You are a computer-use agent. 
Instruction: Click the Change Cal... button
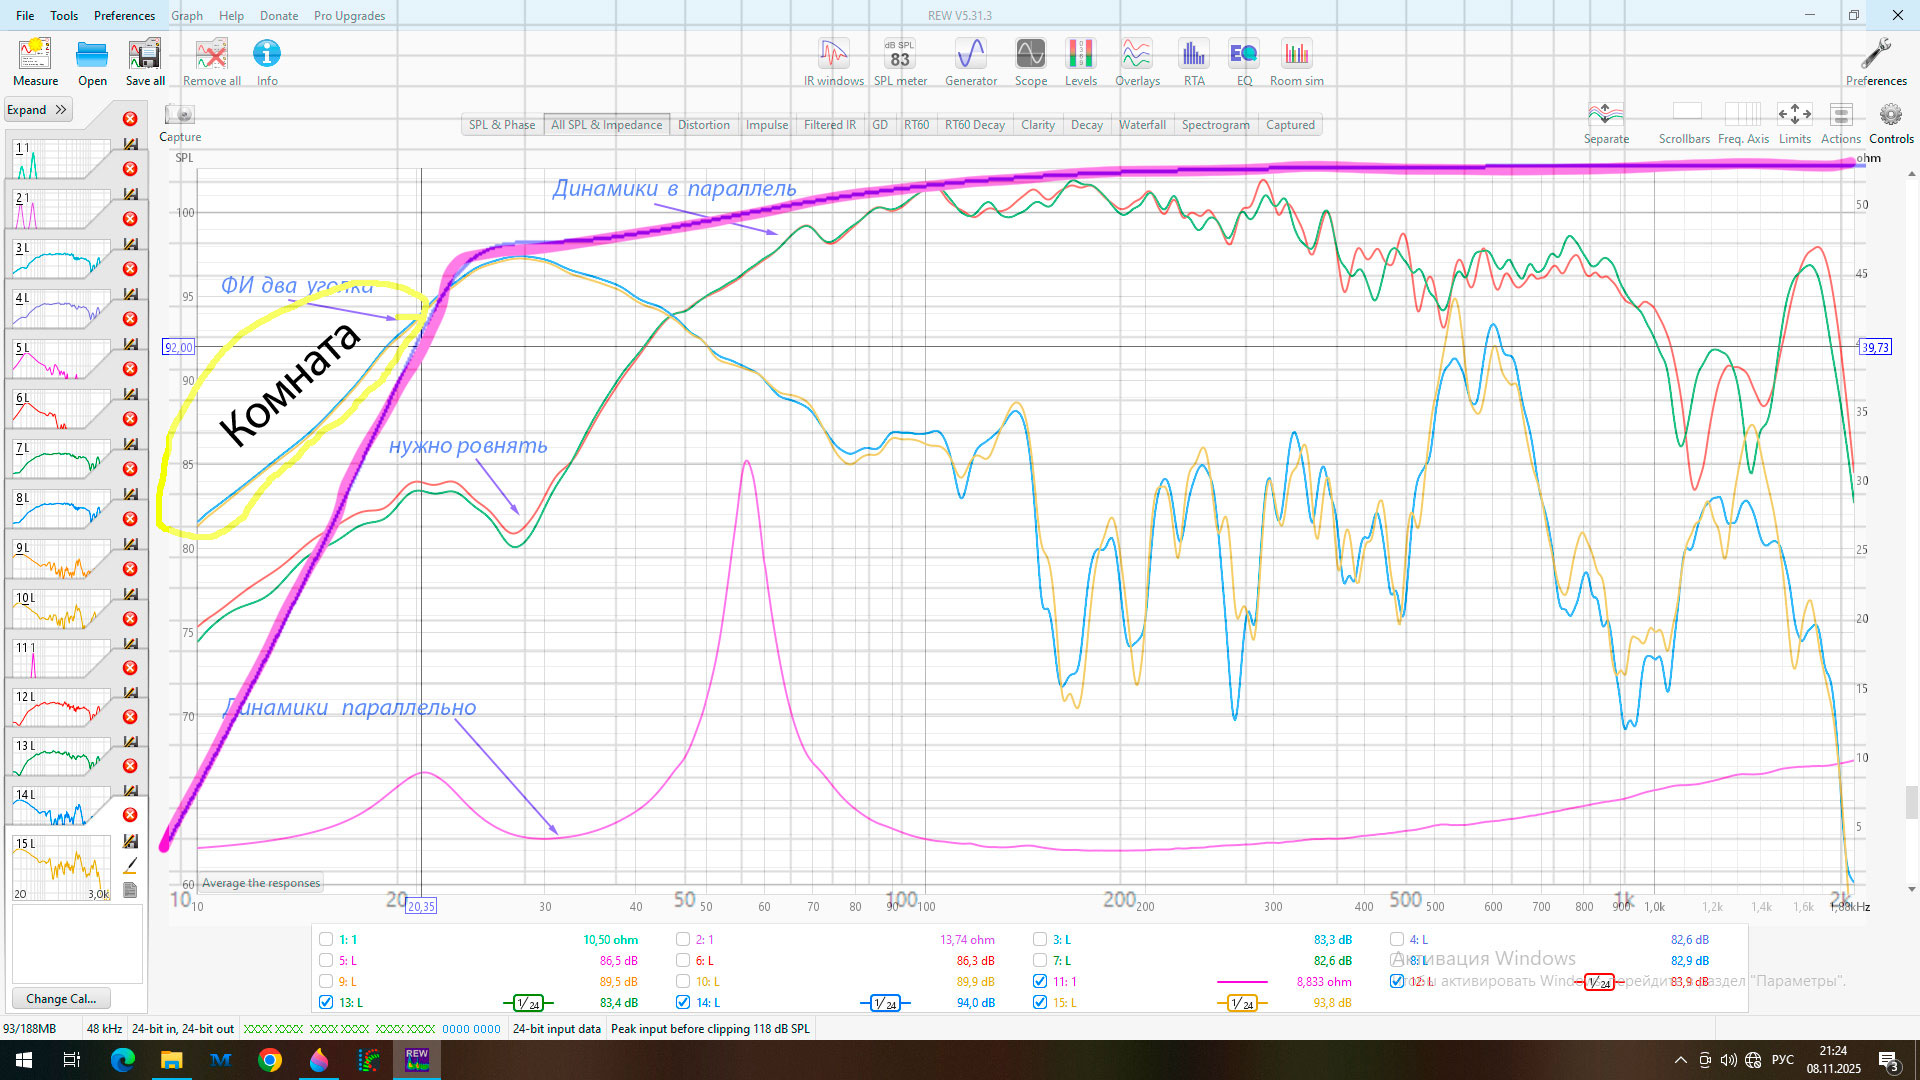61,998
